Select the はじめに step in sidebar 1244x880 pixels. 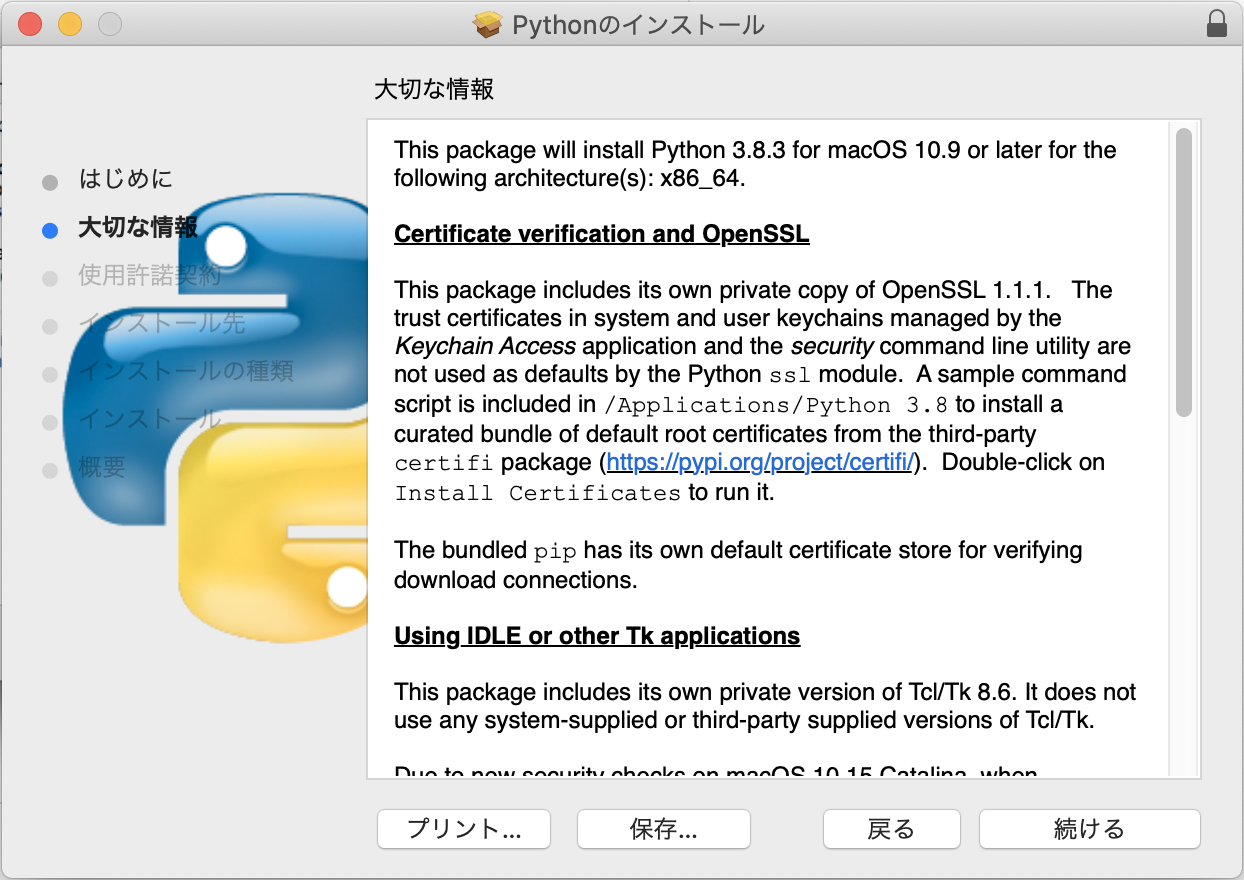(x=125, y=180)
